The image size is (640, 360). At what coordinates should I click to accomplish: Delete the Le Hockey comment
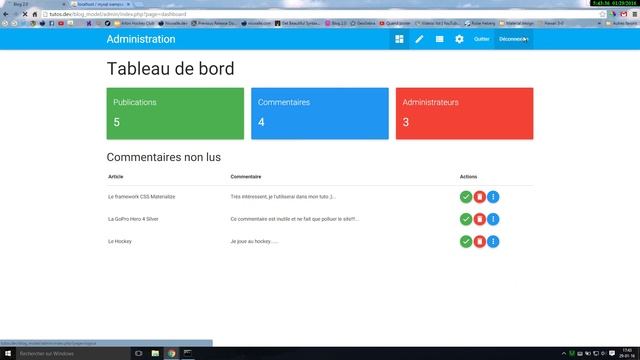480,242
